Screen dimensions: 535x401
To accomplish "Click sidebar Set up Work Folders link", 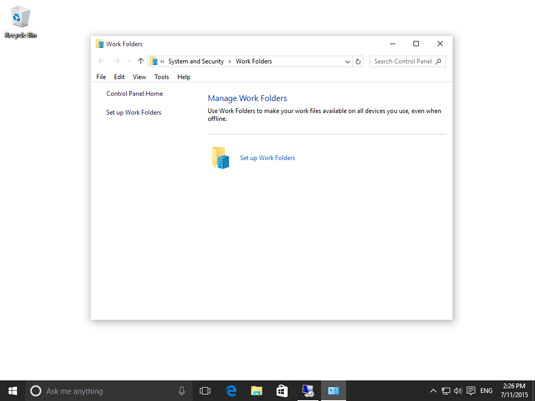I will [133, 112].
